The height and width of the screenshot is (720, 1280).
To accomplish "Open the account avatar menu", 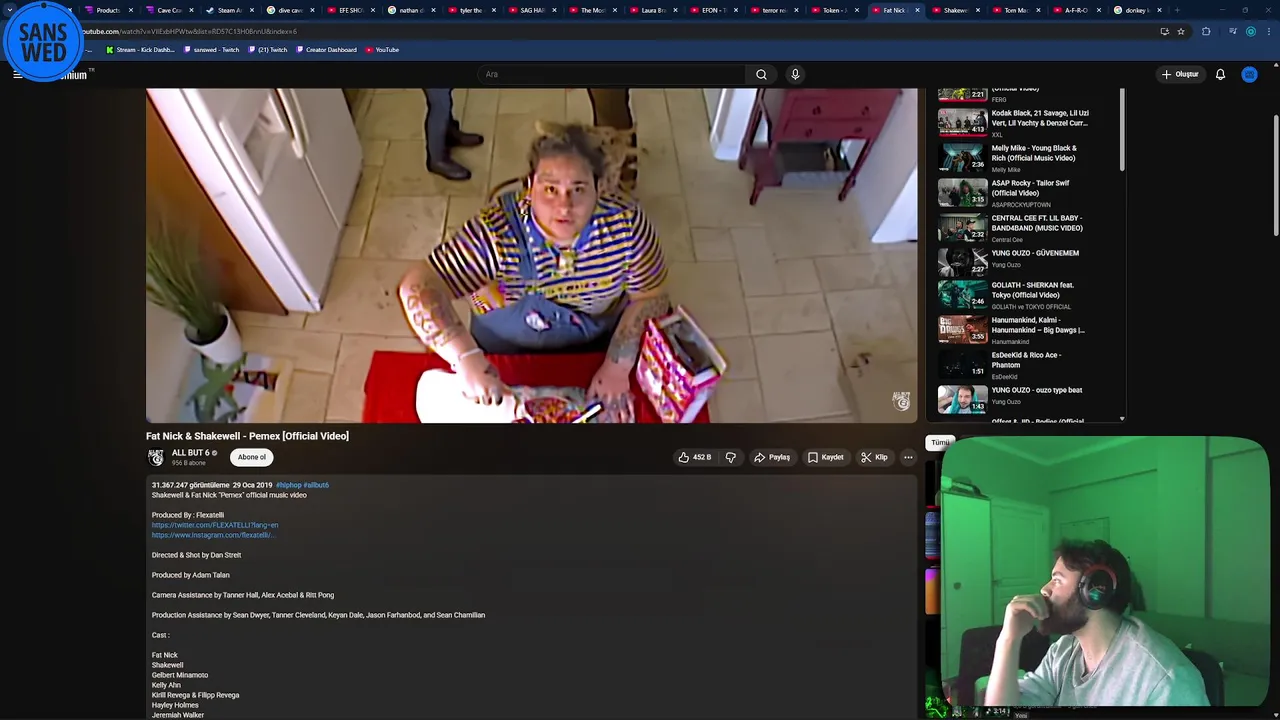I will tap(1249, 74).
